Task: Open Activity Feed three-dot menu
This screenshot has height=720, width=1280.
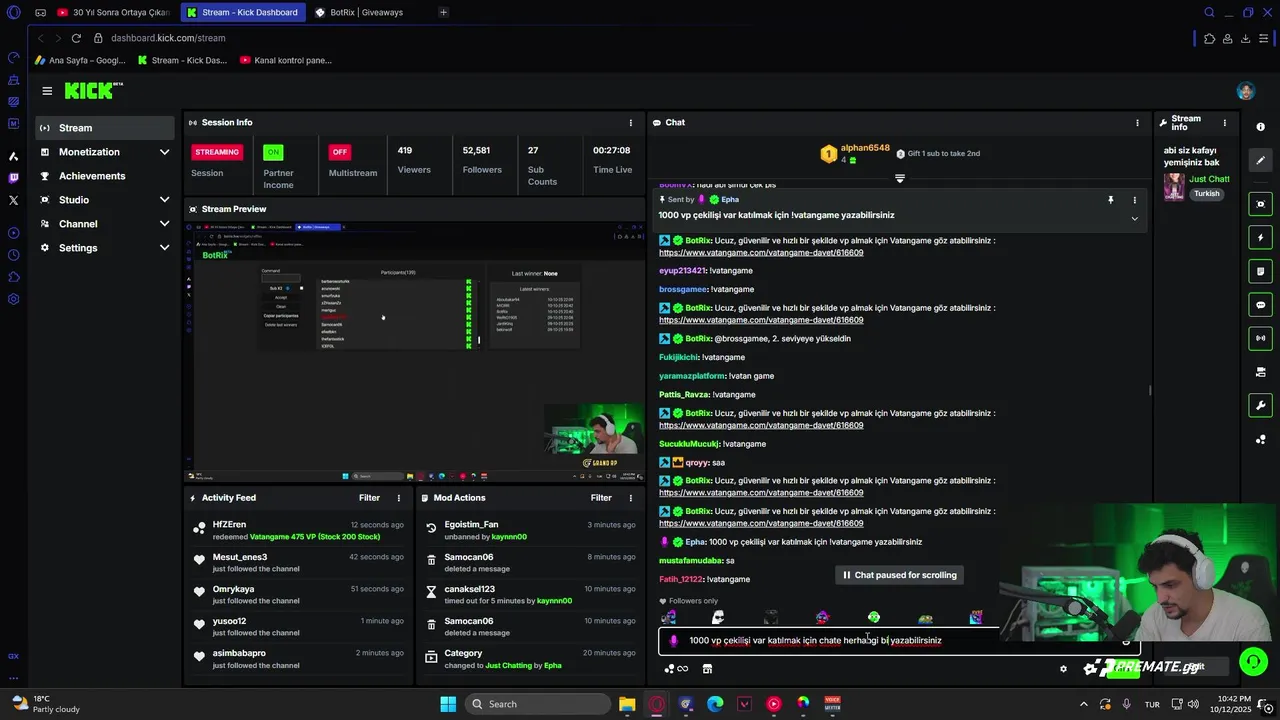Action: point(399,498)
